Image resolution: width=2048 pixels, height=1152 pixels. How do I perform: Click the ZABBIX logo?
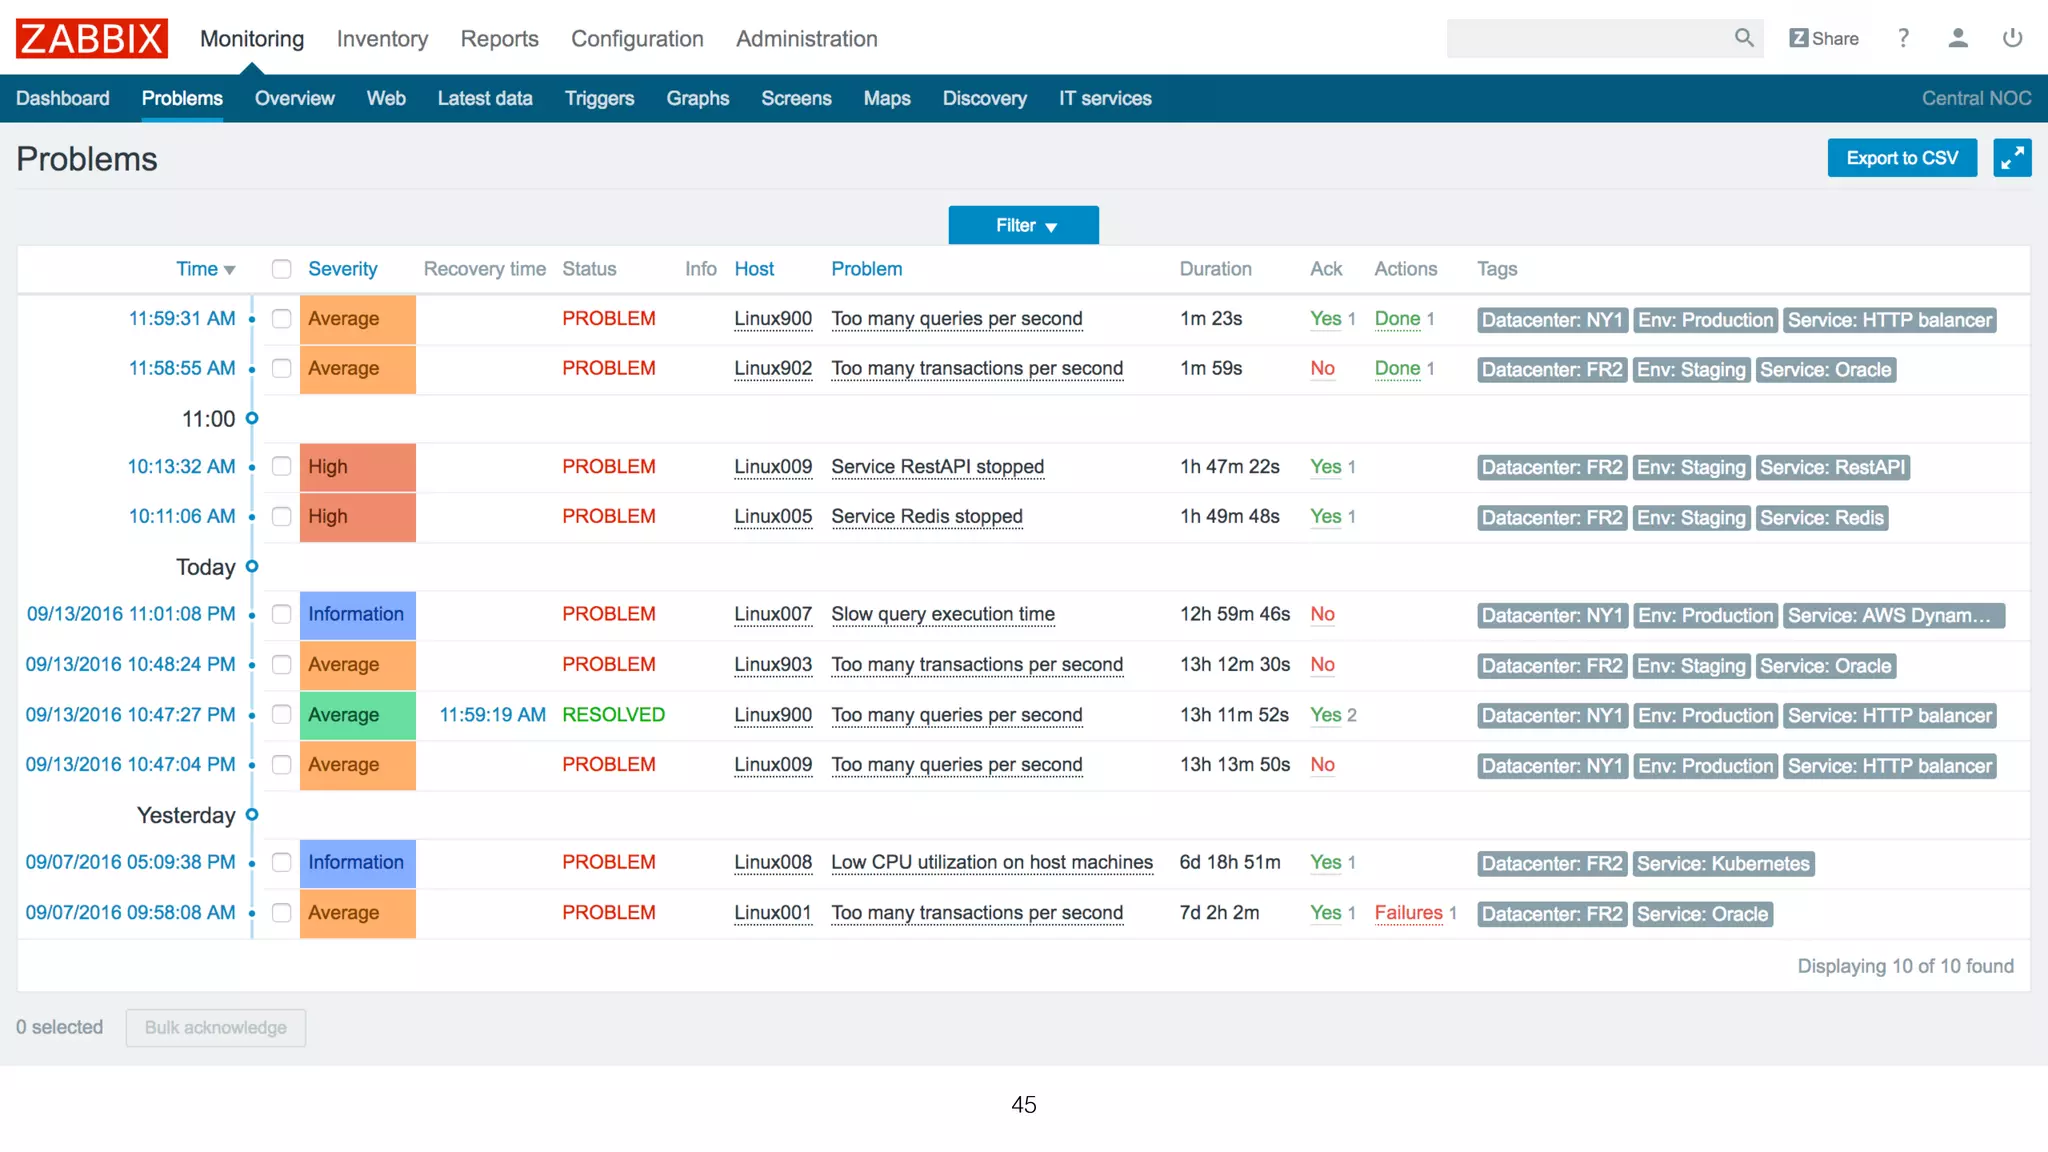(x=91, y=38)
